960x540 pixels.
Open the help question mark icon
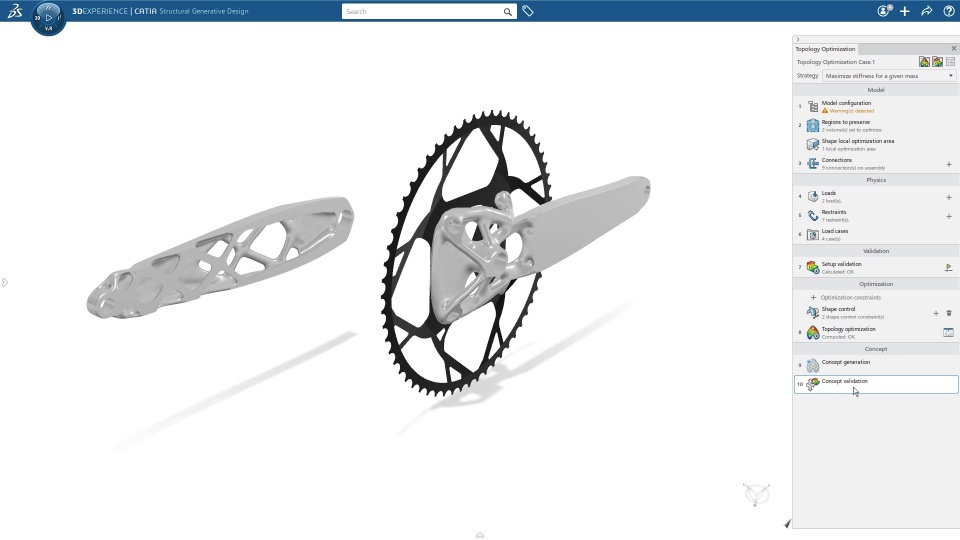[949, 11]
